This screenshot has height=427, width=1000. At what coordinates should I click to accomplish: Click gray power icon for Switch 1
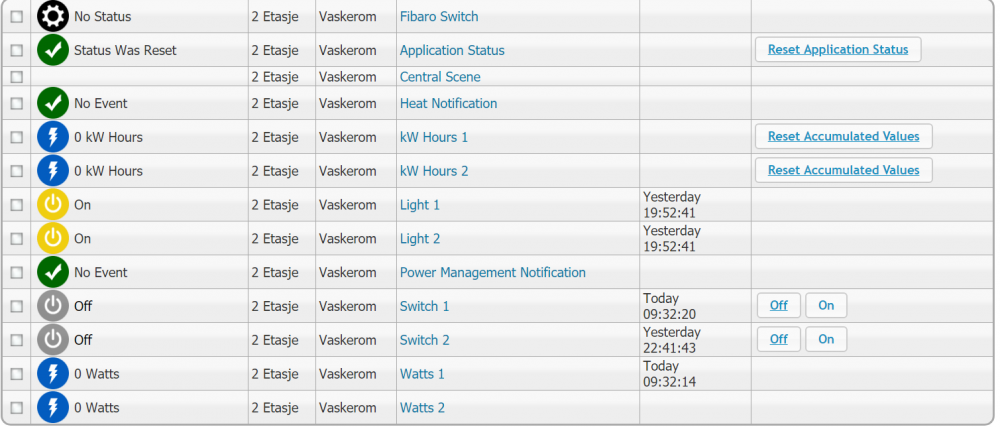pos(52,306)
